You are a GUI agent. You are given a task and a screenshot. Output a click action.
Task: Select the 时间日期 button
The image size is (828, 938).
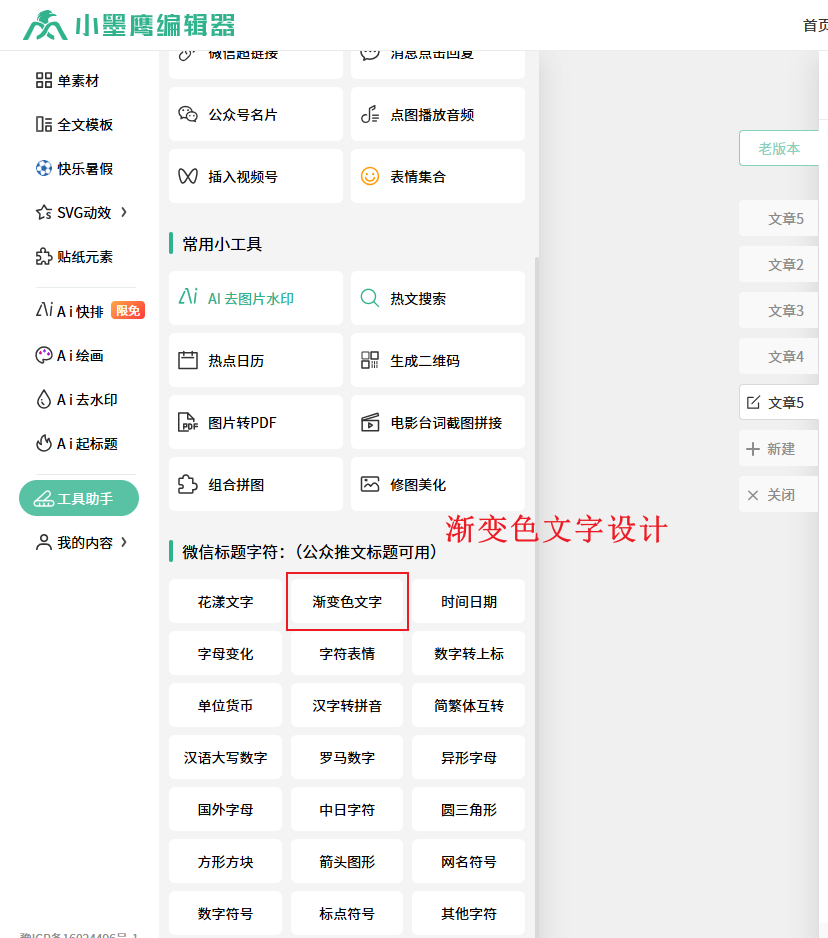[468, 601]
